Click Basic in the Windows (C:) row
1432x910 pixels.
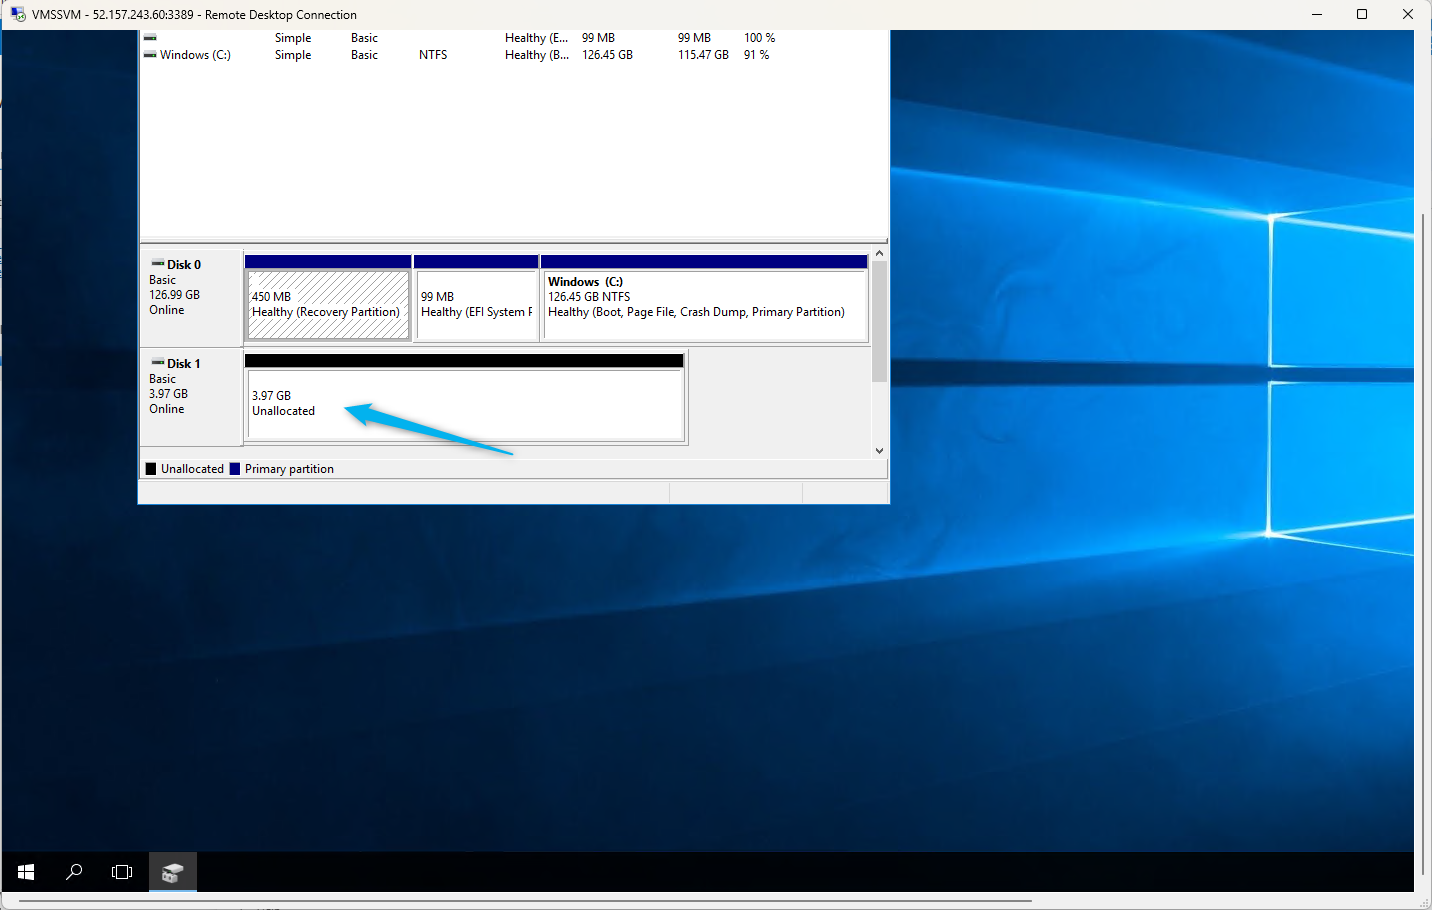click(x=364, y=55)
